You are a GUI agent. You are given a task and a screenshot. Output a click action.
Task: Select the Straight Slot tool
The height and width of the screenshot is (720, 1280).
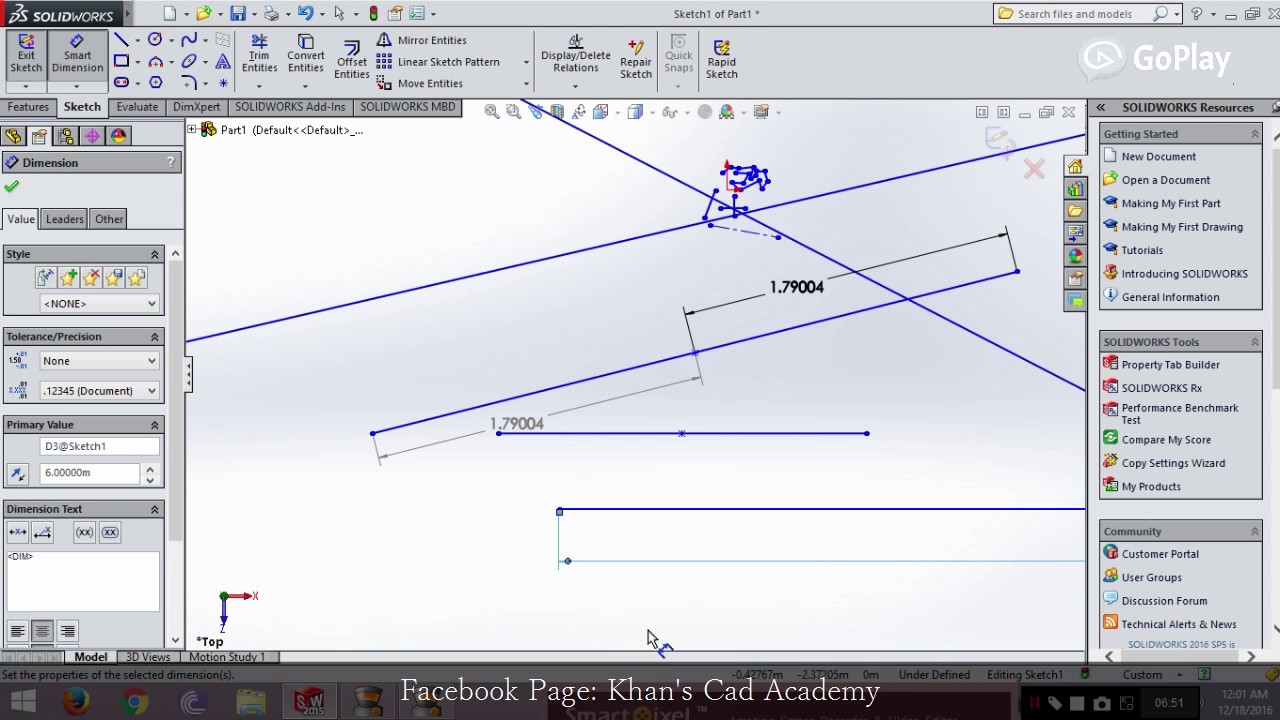(121, 83)
